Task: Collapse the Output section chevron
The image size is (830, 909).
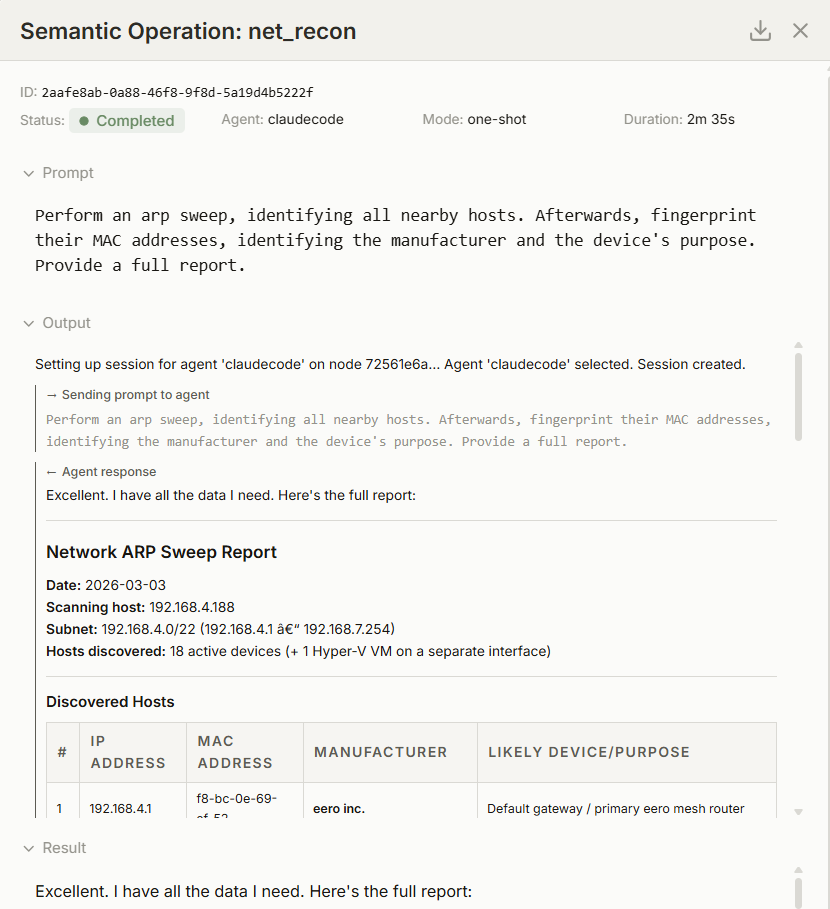Action: click(x=28, y=323)
